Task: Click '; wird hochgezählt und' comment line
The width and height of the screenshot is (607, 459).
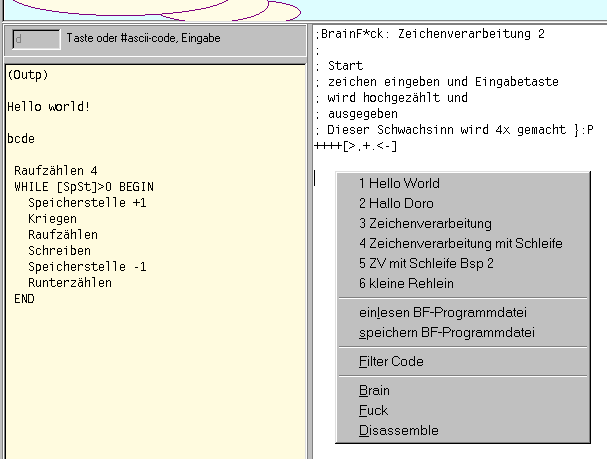Action: tap(391, 98)
